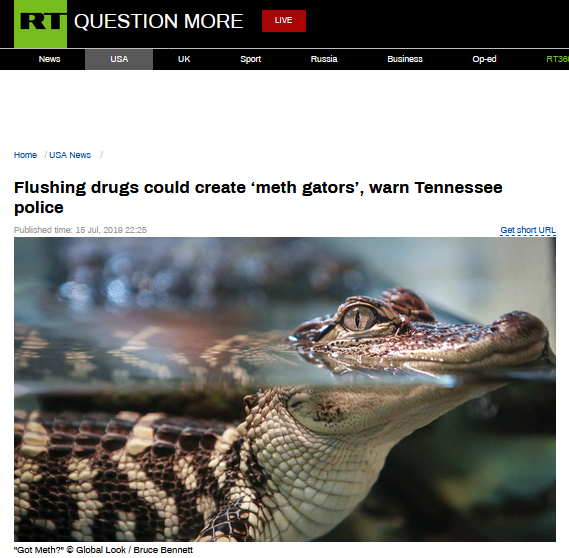Click the green RT logo
Screen dimensions: 569x558
(40, 24)
